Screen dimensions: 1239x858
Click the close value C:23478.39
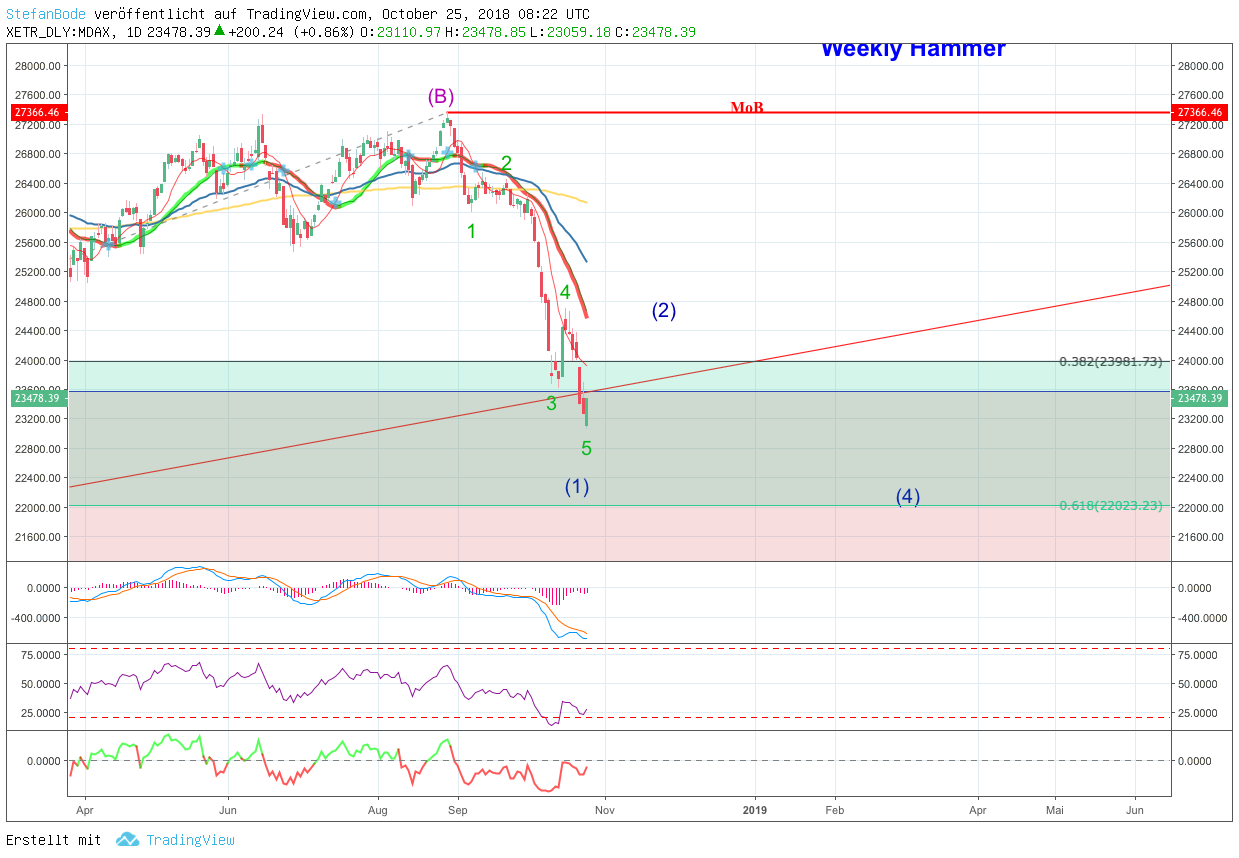coord(655,32)
